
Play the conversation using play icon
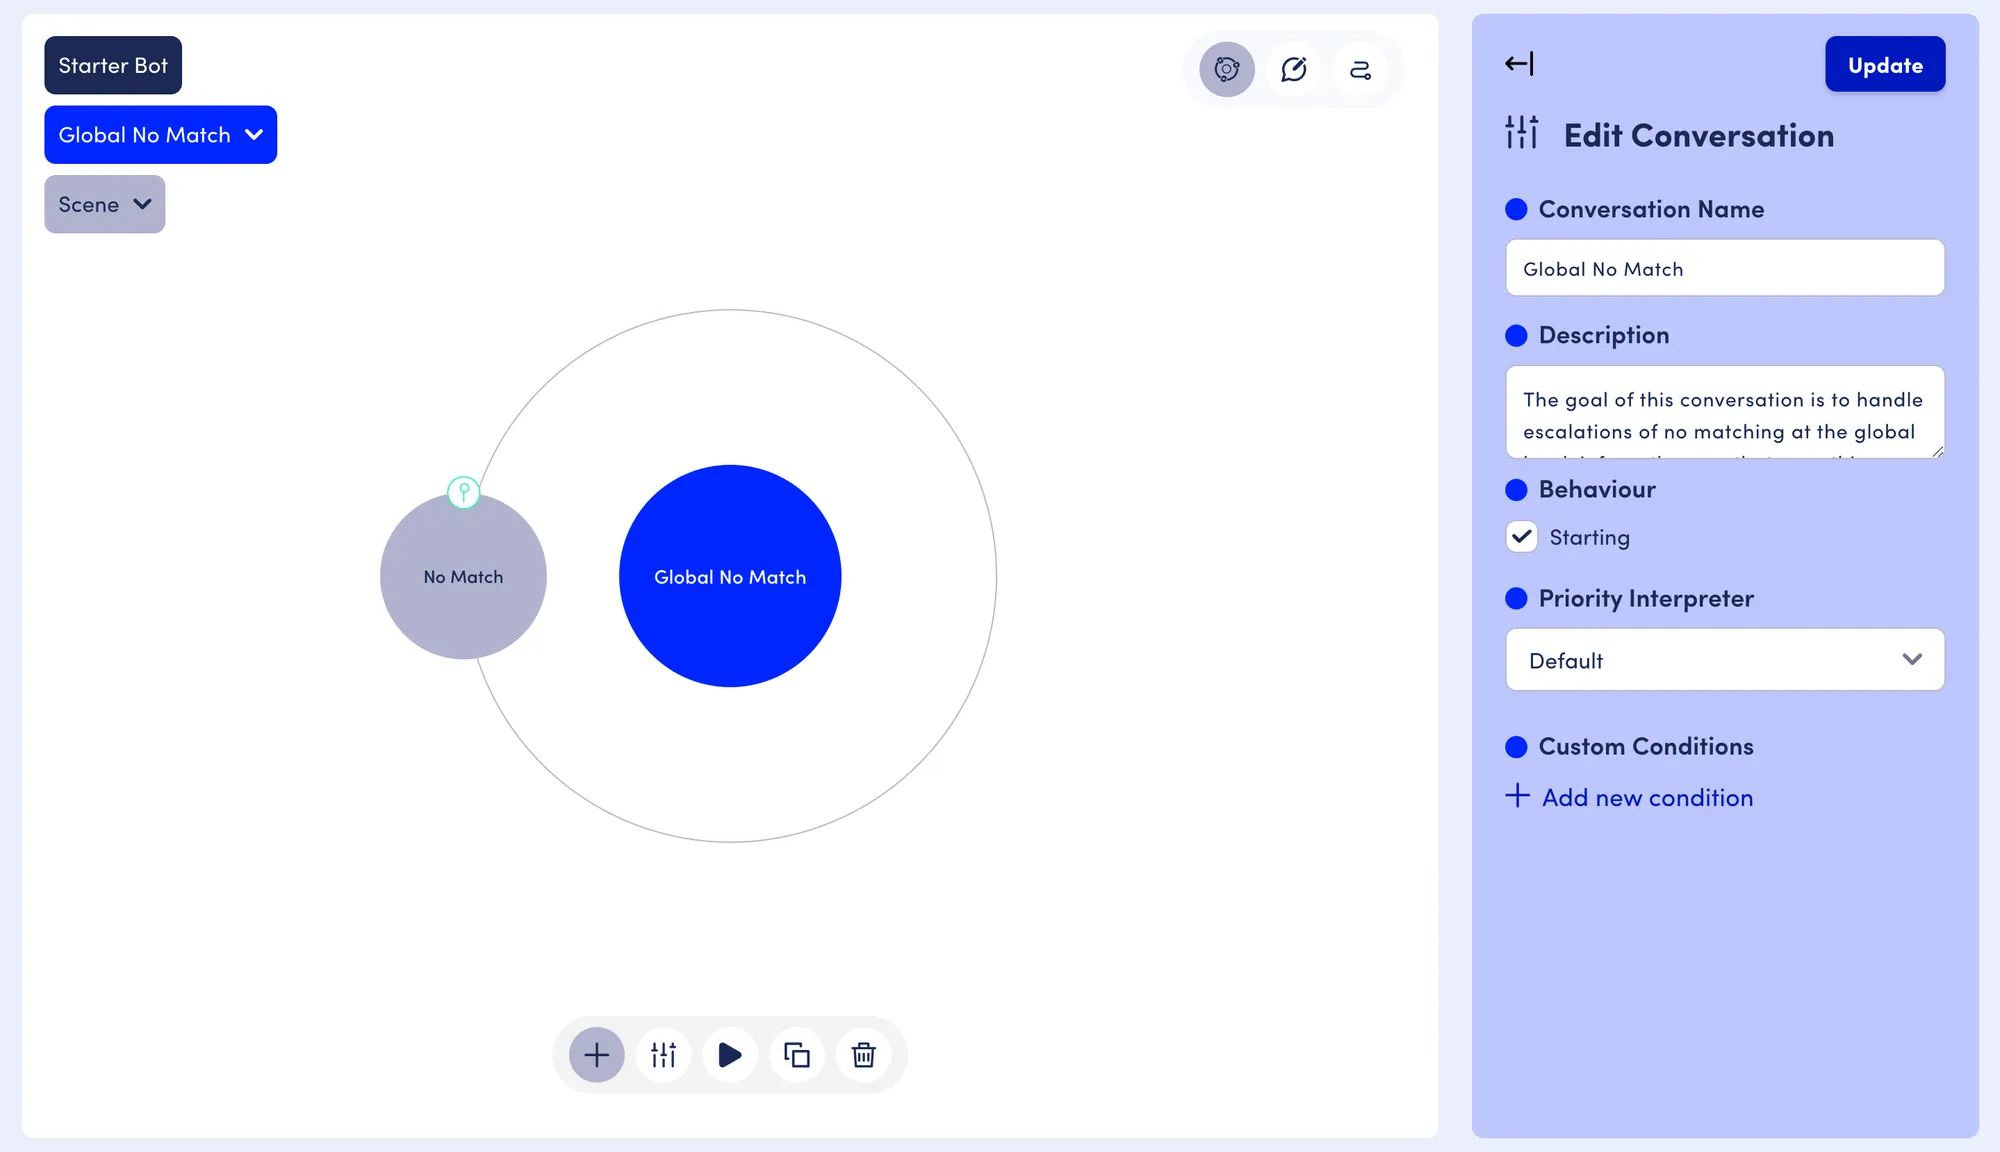pyautogui.click(x=730, y=1054)
